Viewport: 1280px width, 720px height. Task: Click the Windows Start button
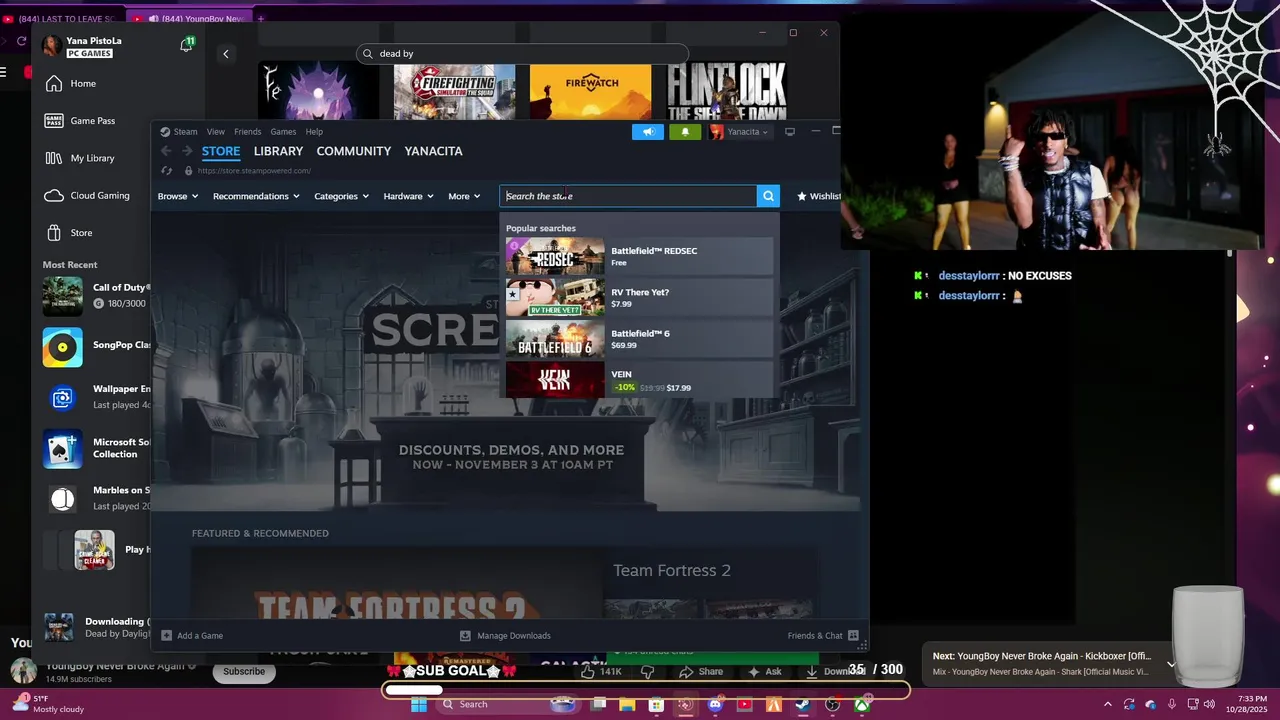[419, 705]
